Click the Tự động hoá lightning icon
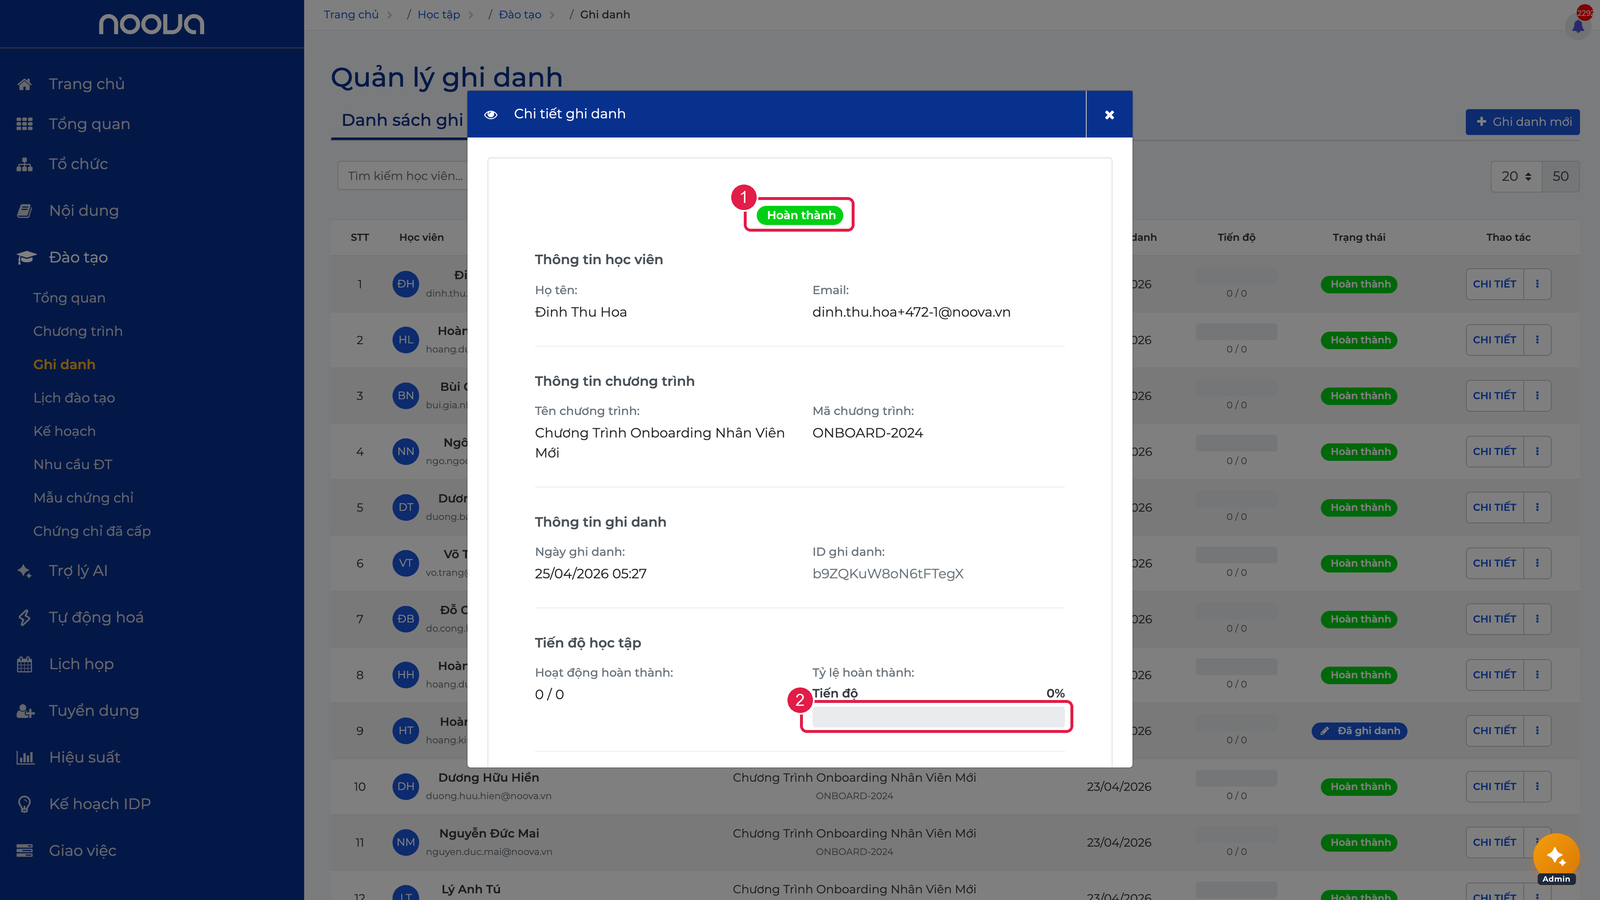Viewport: 1600px width, 900px height. click(25, 618)
